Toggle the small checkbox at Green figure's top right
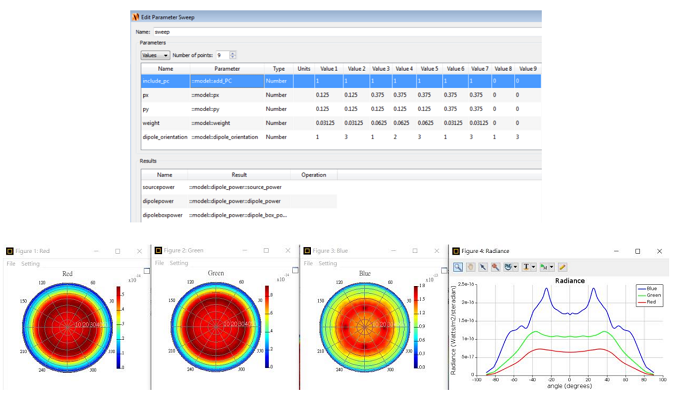The image size is (680, 403). point(295,270)
